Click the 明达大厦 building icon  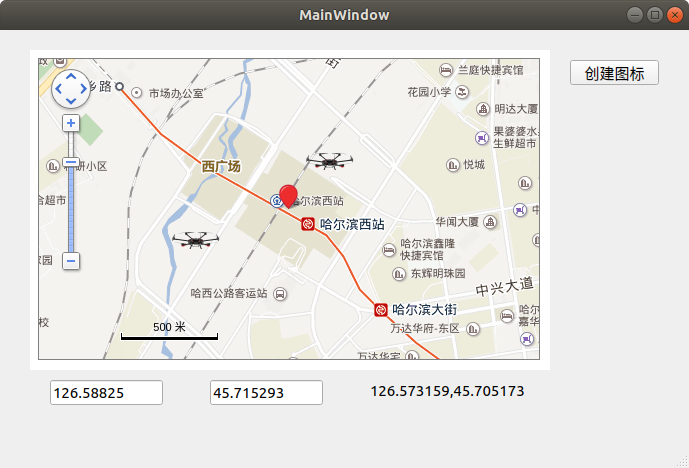coord(483,109)
